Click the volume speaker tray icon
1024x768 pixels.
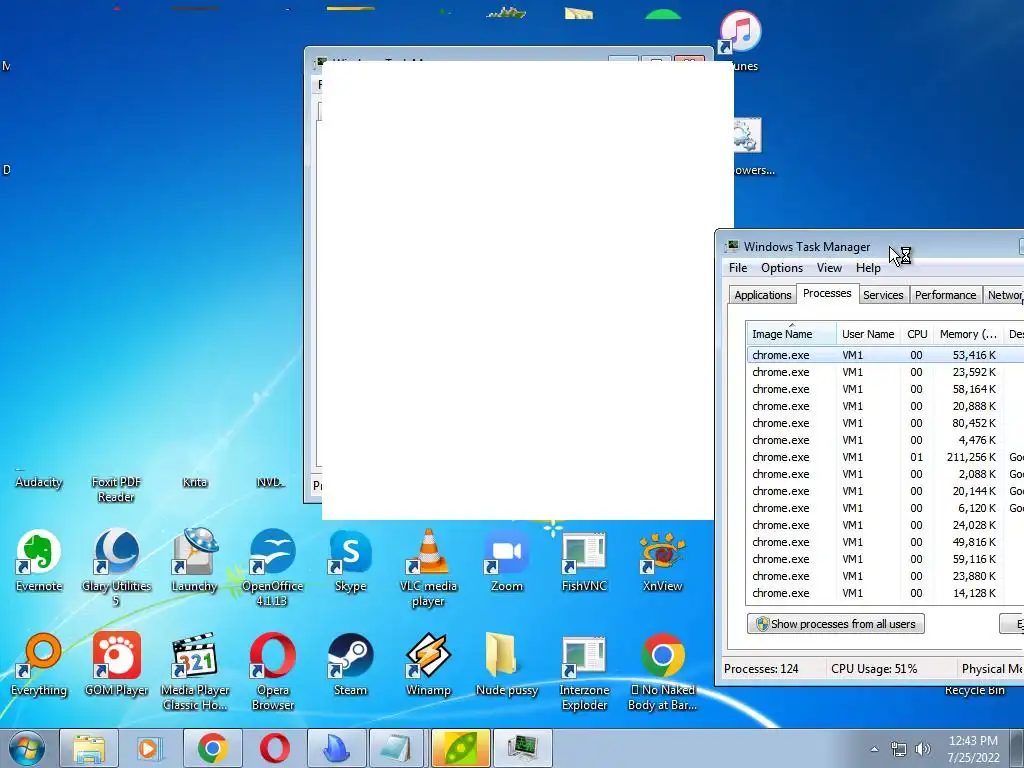tap(923, 749)
